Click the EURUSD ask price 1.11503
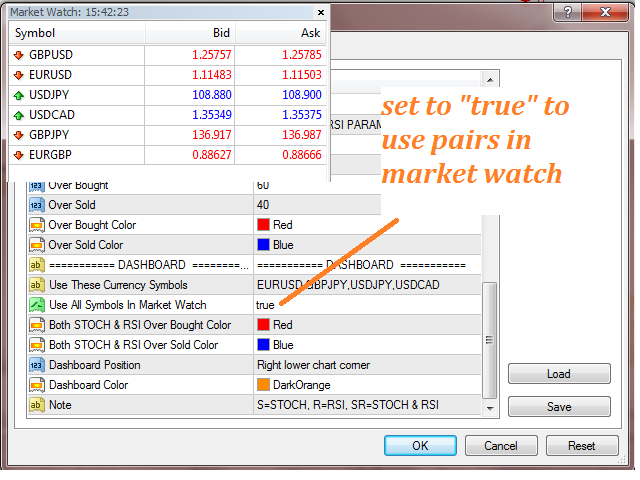Screen dimensions: 640x480 [302, 75]
